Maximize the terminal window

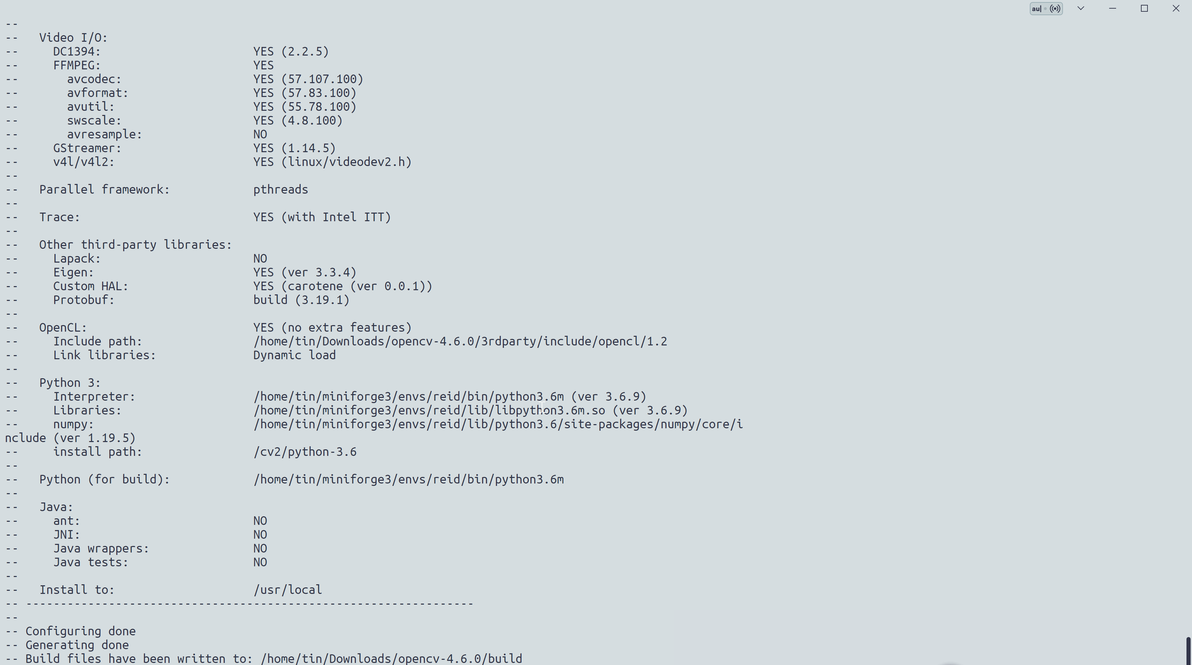coord(1144,9)
